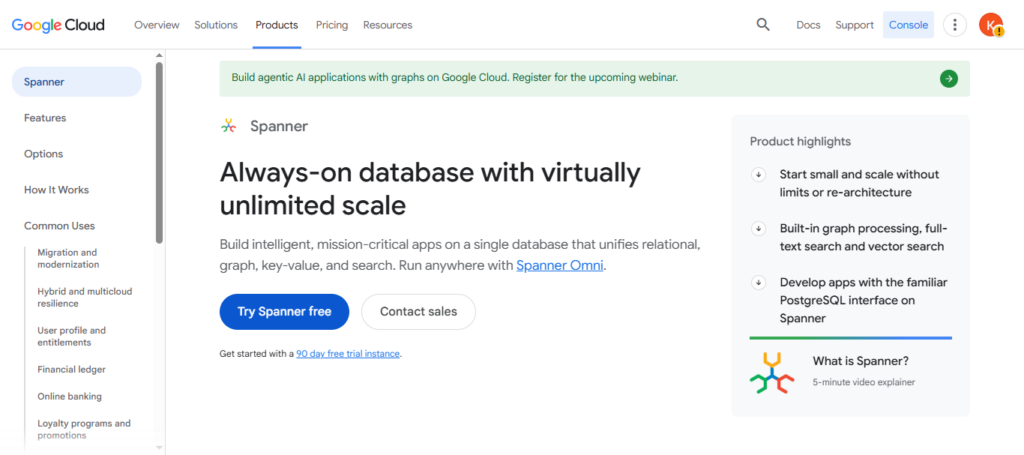Open the Resources nav item
The height and width of the screenshot is (455, 1024).
click(x=388, y=25)
